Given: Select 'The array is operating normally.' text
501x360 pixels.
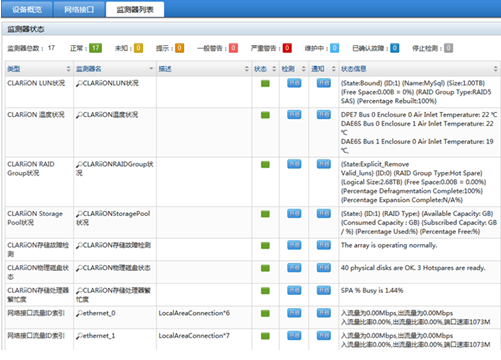Looking at the screenshot, I should [x=389, y=245].
